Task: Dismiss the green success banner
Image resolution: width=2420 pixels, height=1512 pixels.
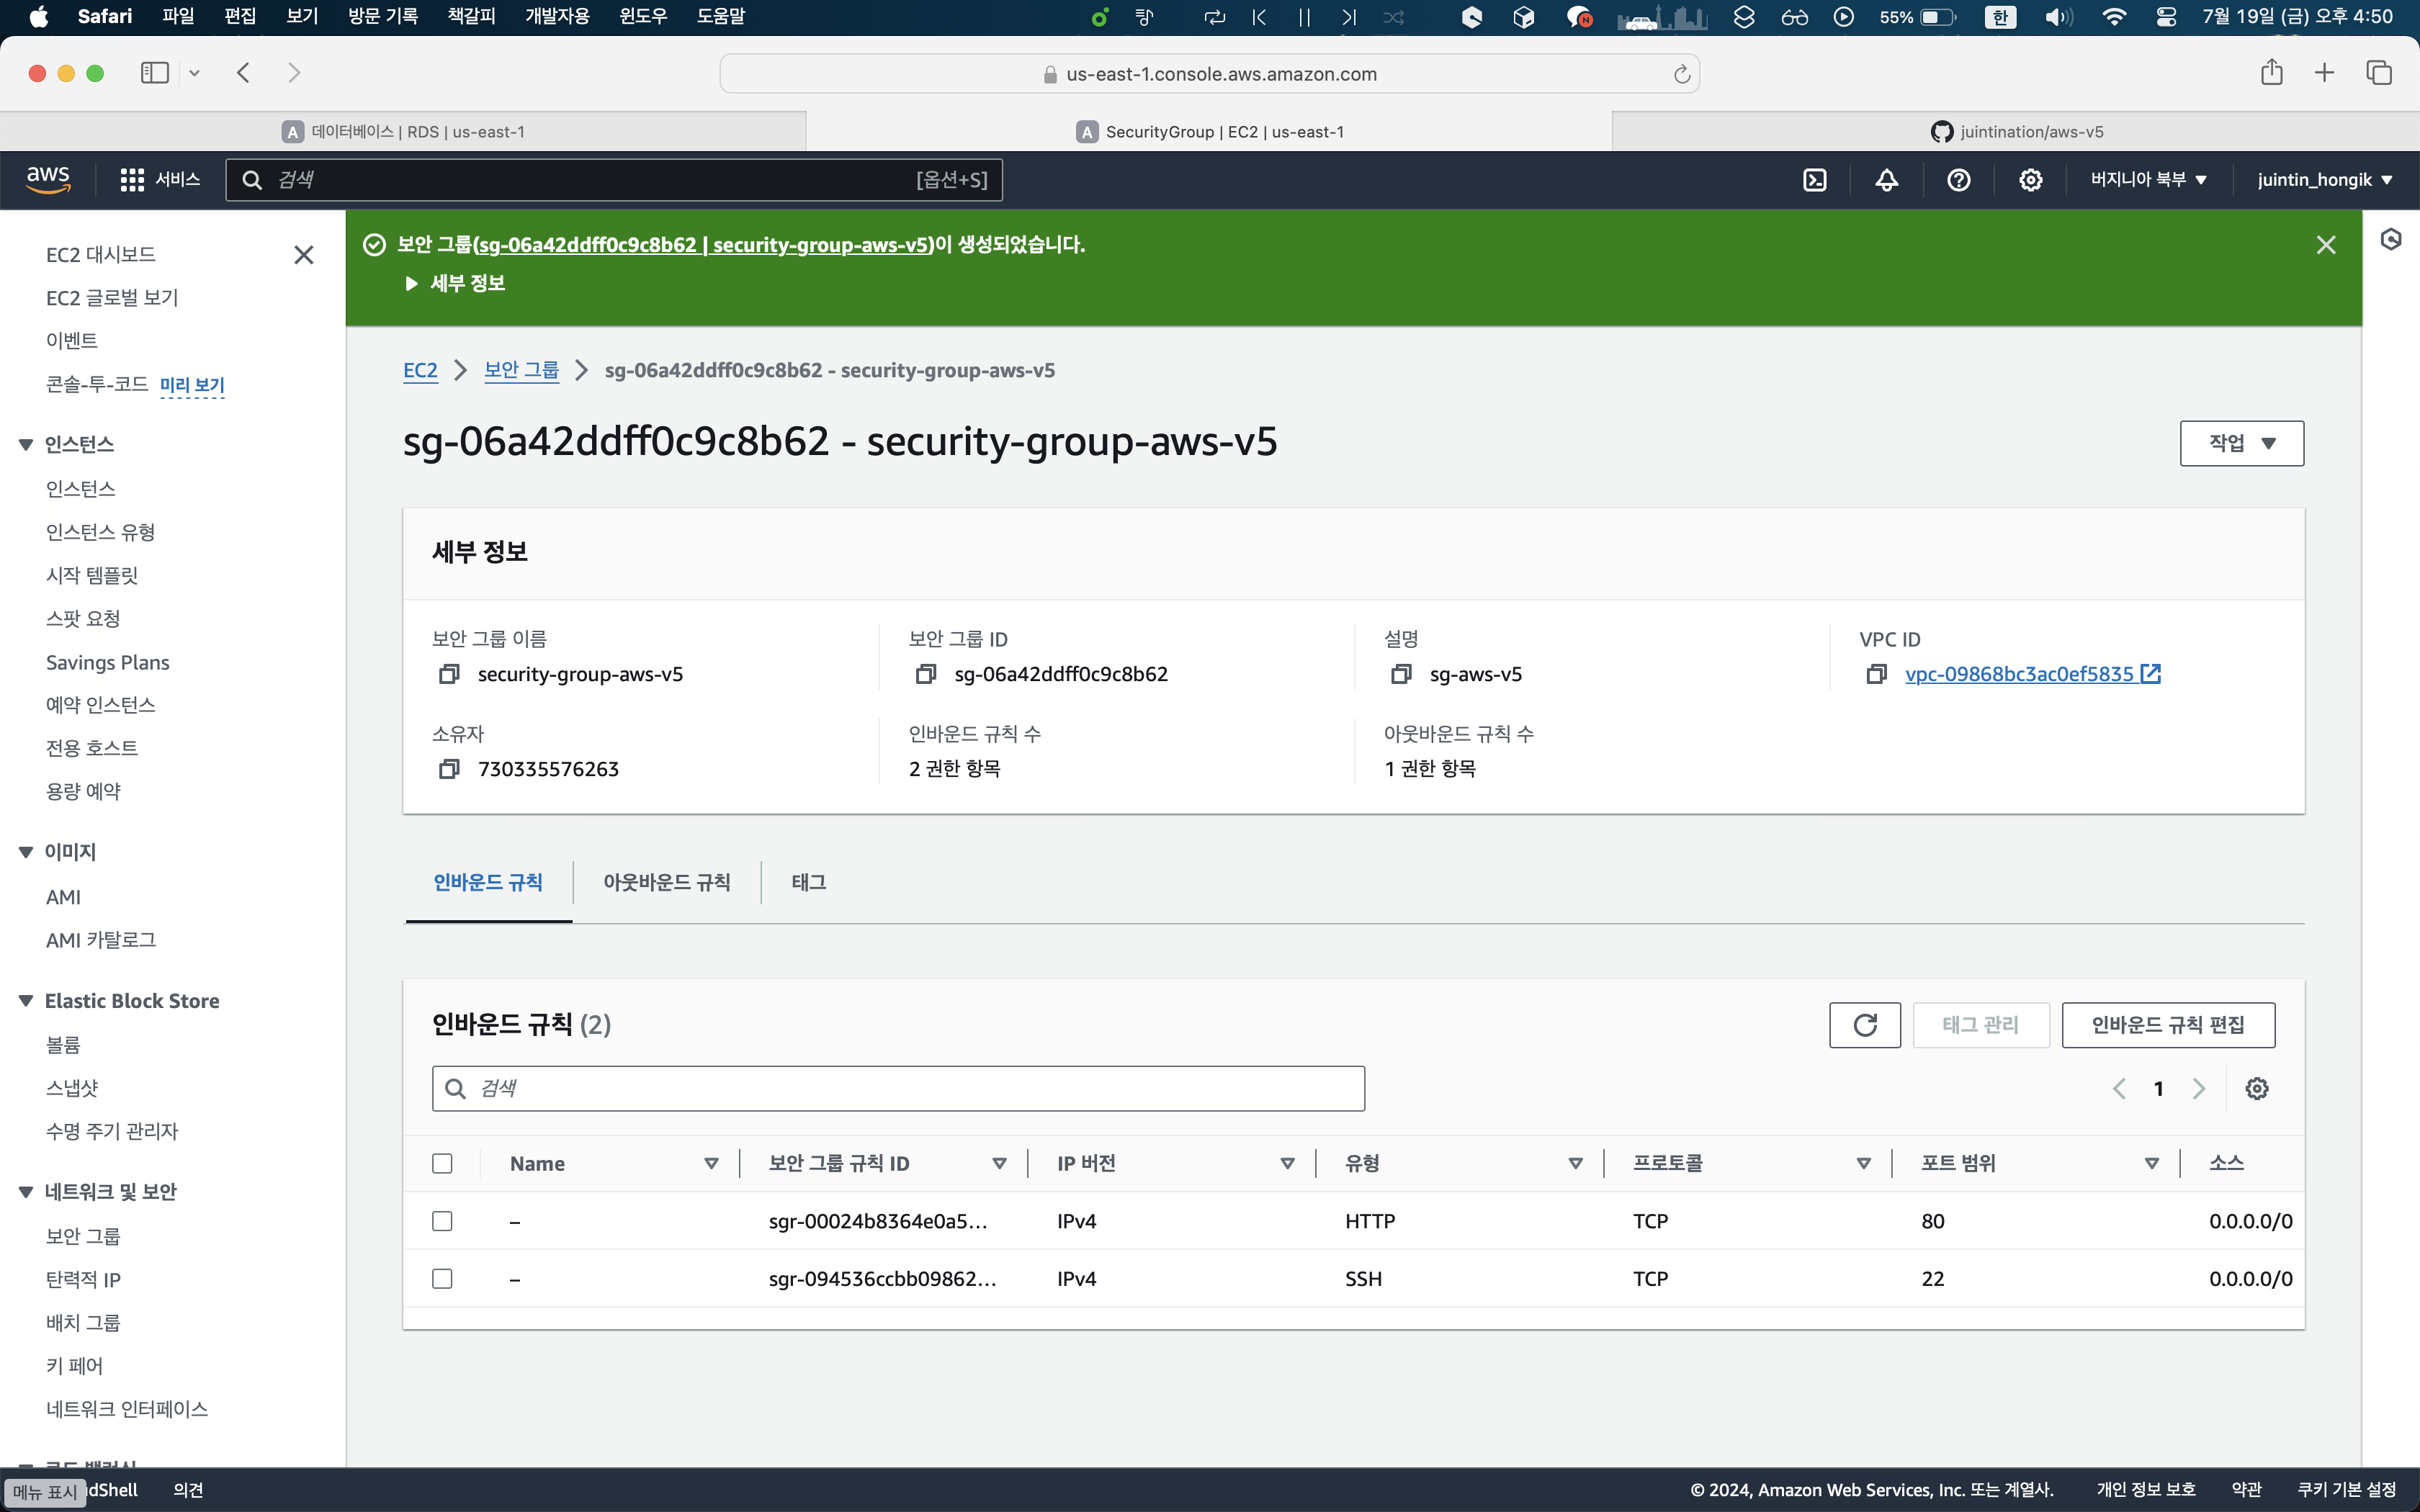Action: [2326, 245]
